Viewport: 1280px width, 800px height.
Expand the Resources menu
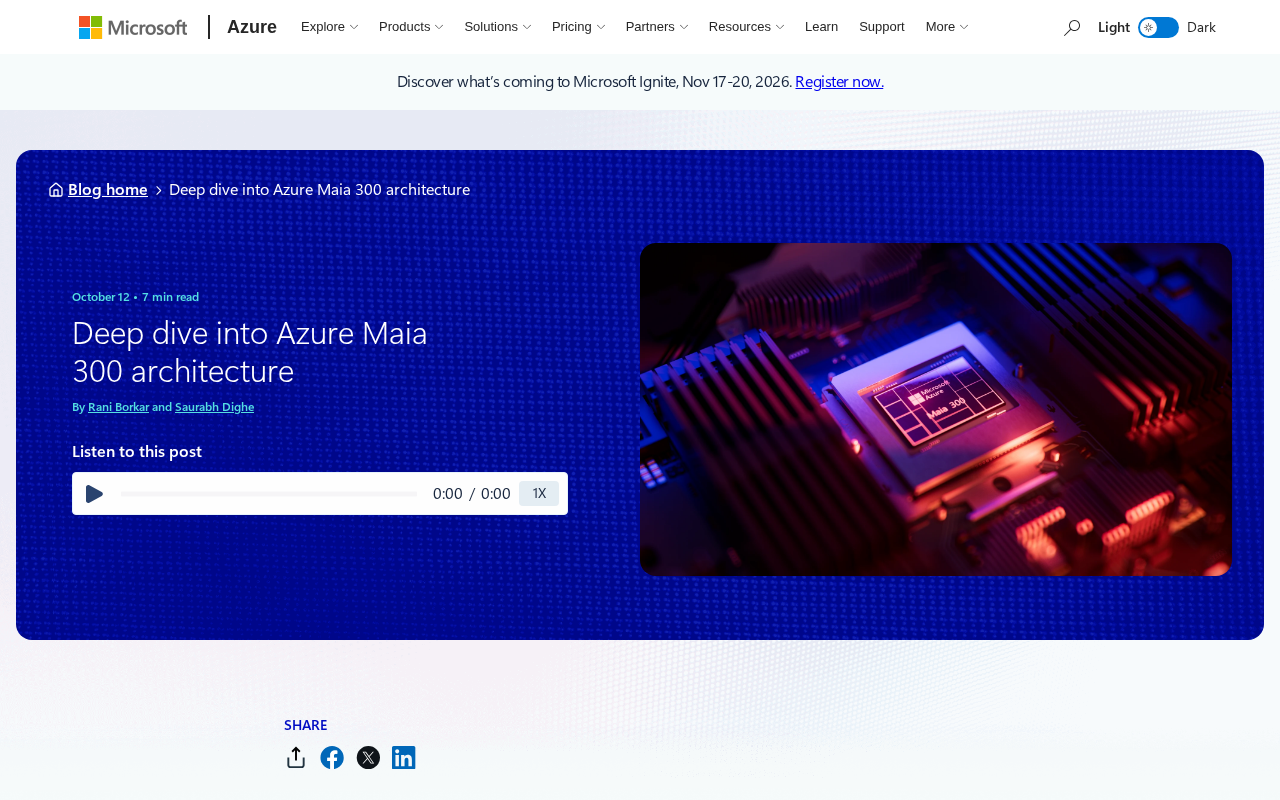(746, 27)
